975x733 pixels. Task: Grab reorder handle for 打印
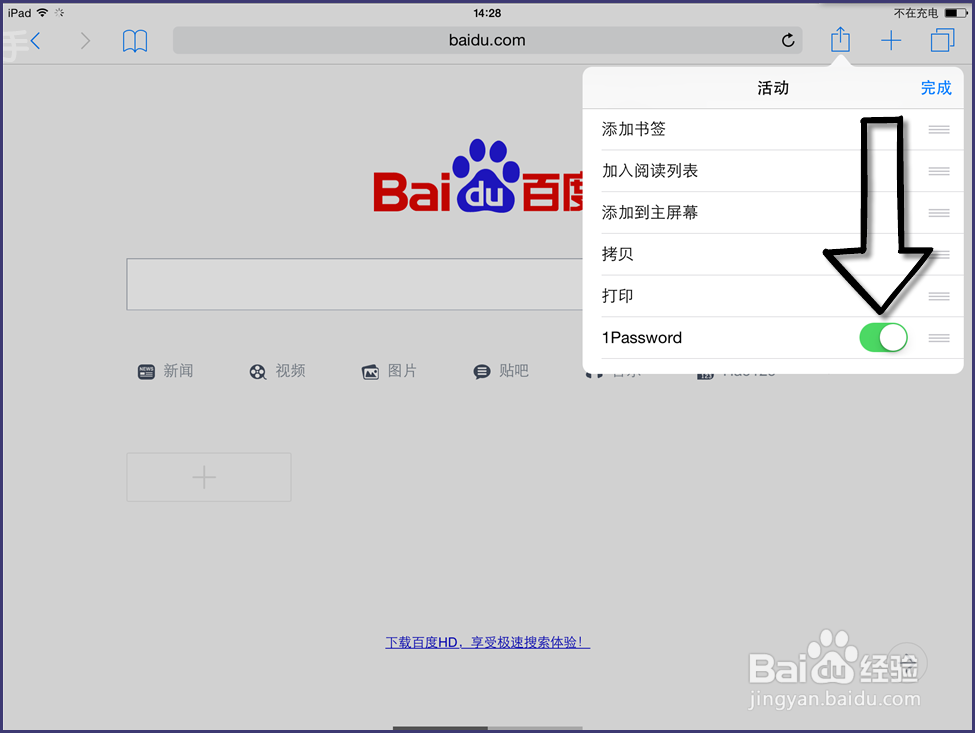click(939, 296)
